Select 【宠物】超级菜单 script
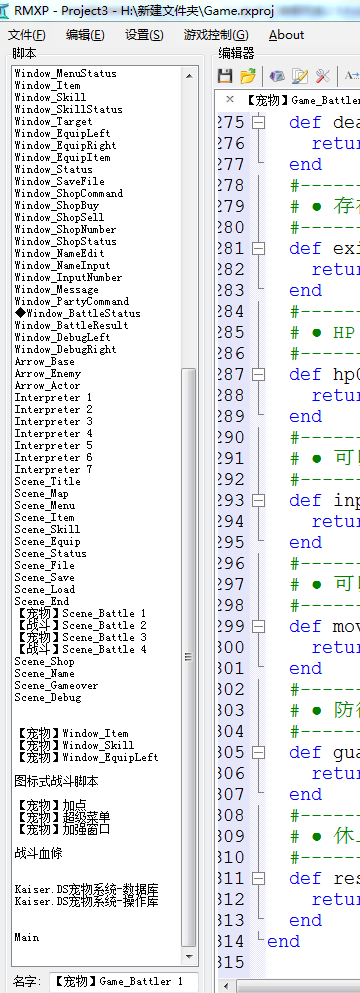360x993 pixels. 63,818
